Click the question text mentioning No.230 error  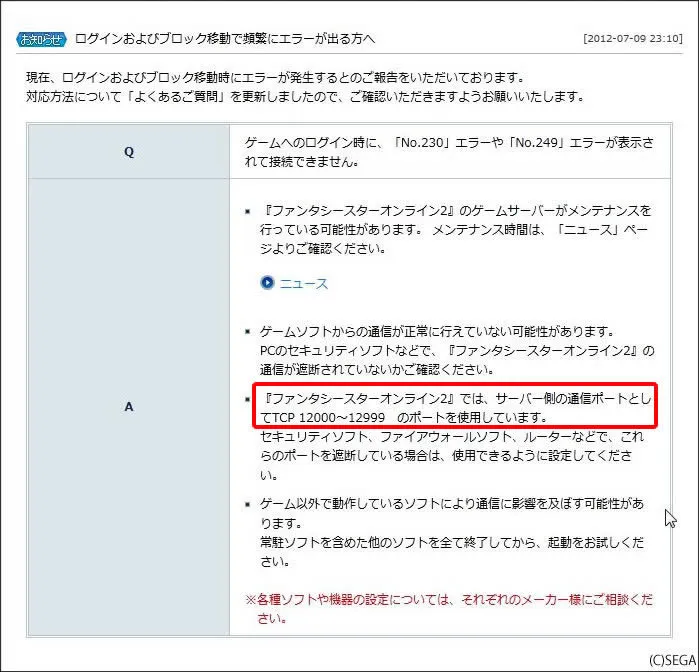449,152
